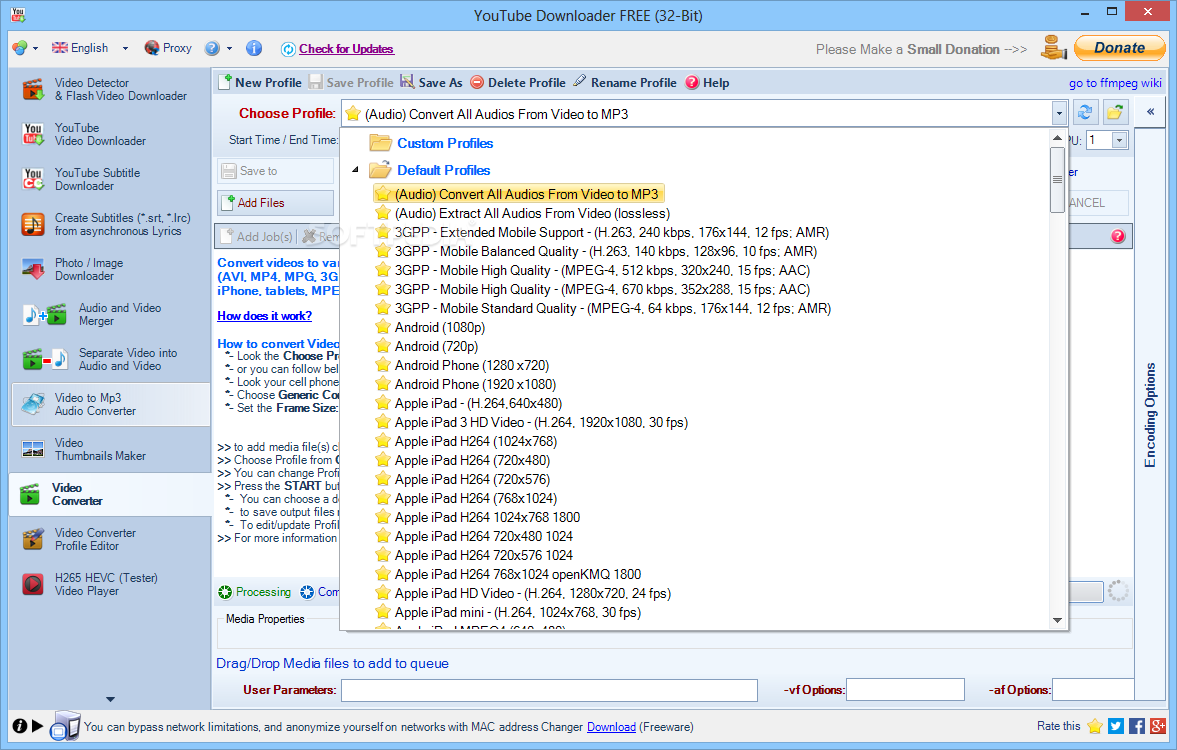The width and height of the screenshot is (1177, 750).
Task: Open Video Detector & Flash Video Downloader
Action: (x=110, y=89)
